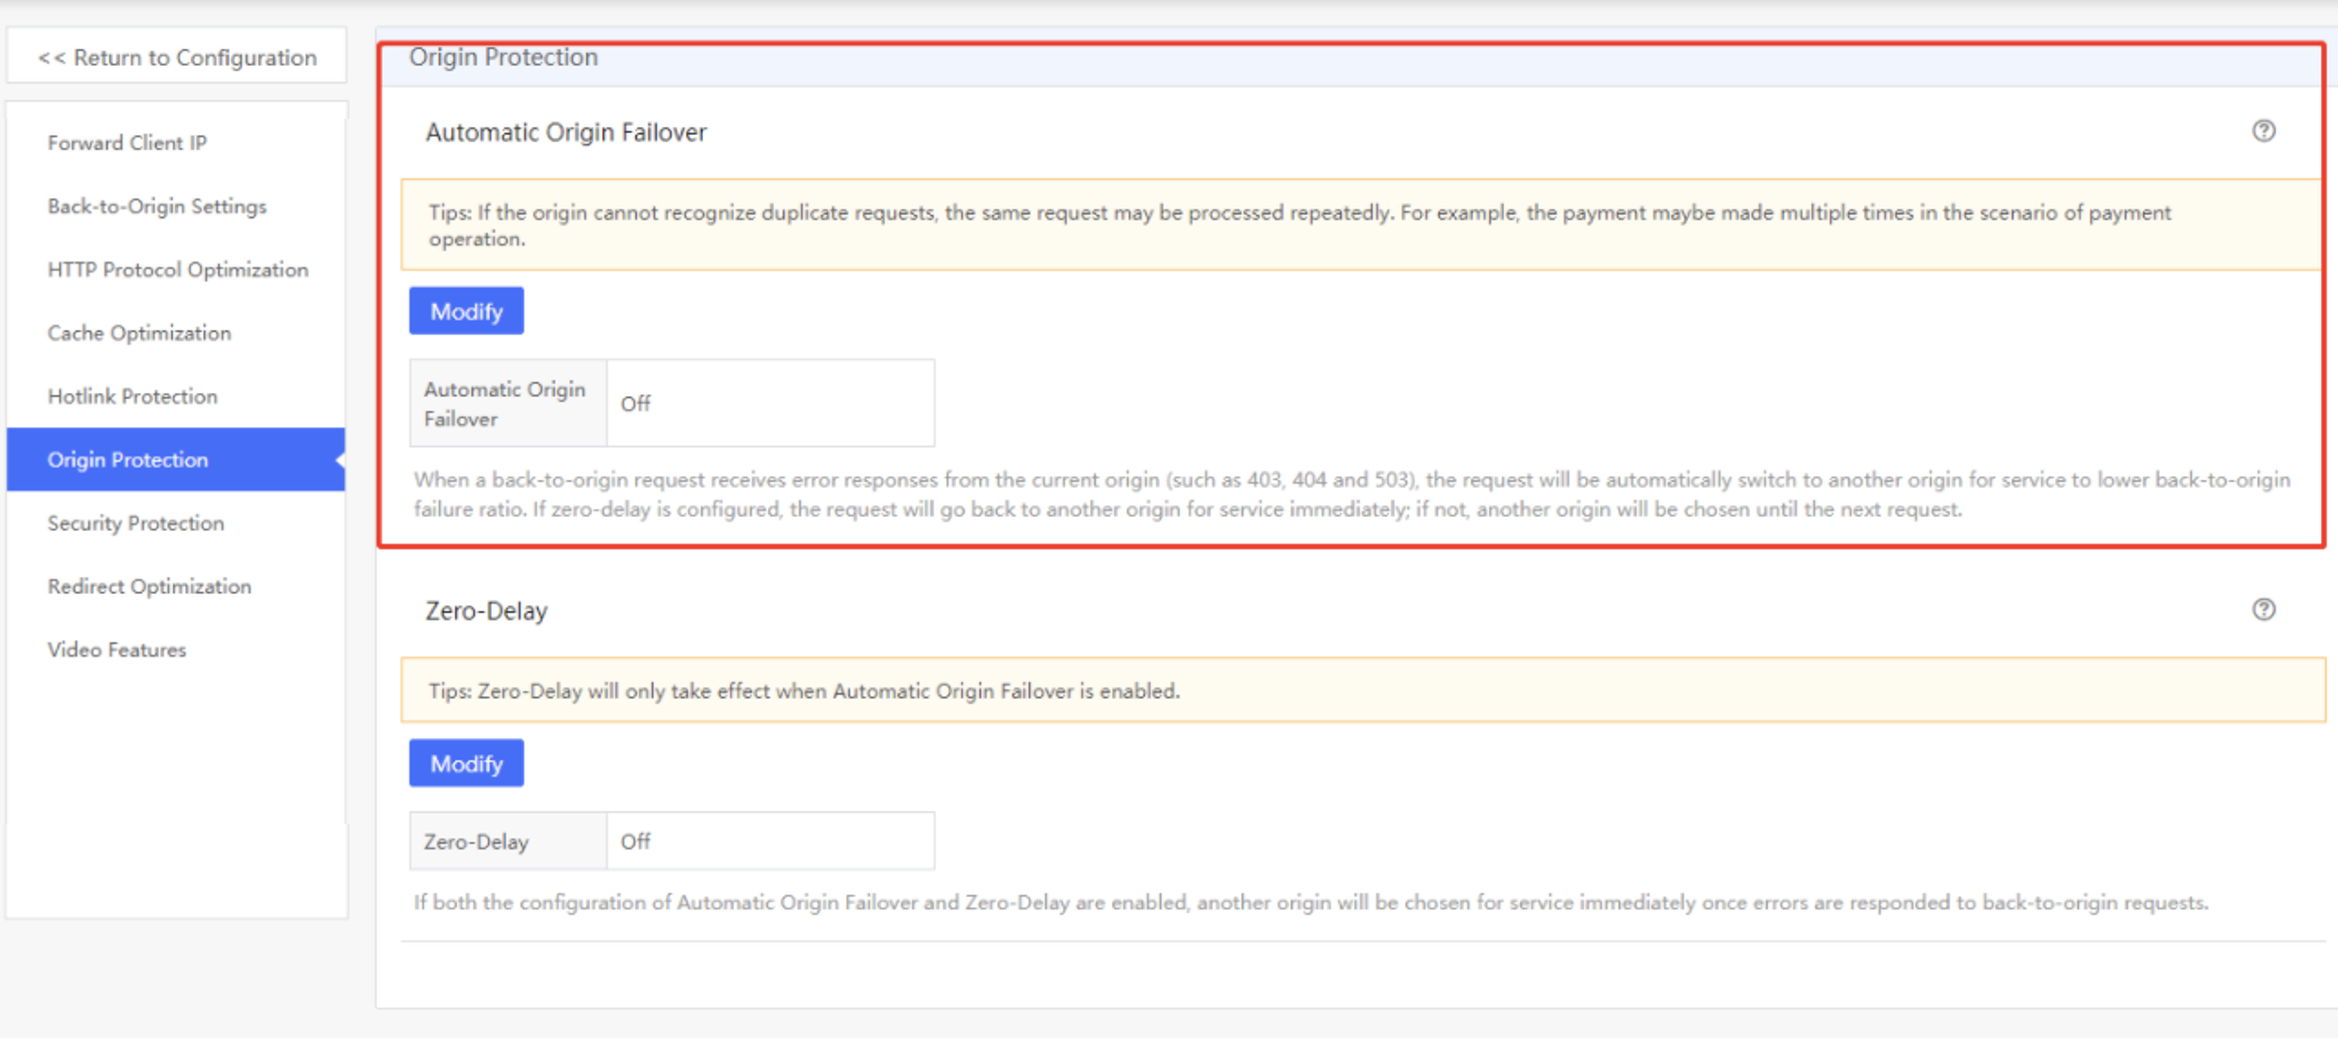Click tip stating Zero-Delay requires failover enabled
The height and width of the screenshot is (1038, 2338).
click(1363, 690)
